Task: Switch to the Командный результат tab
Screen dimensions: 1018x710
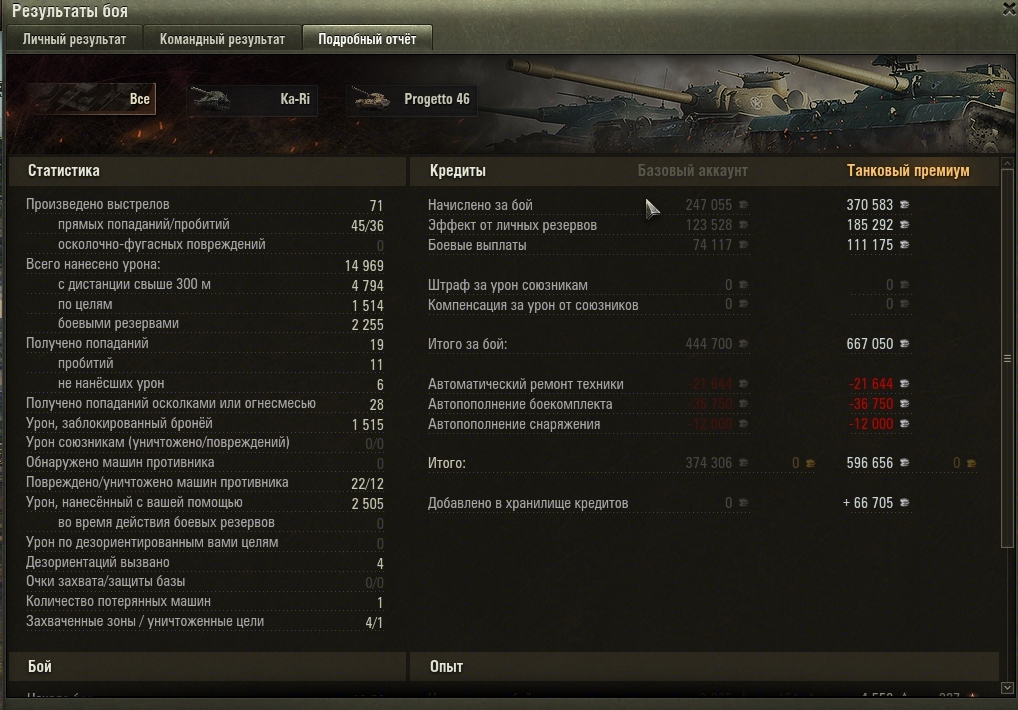Action: 222,39
